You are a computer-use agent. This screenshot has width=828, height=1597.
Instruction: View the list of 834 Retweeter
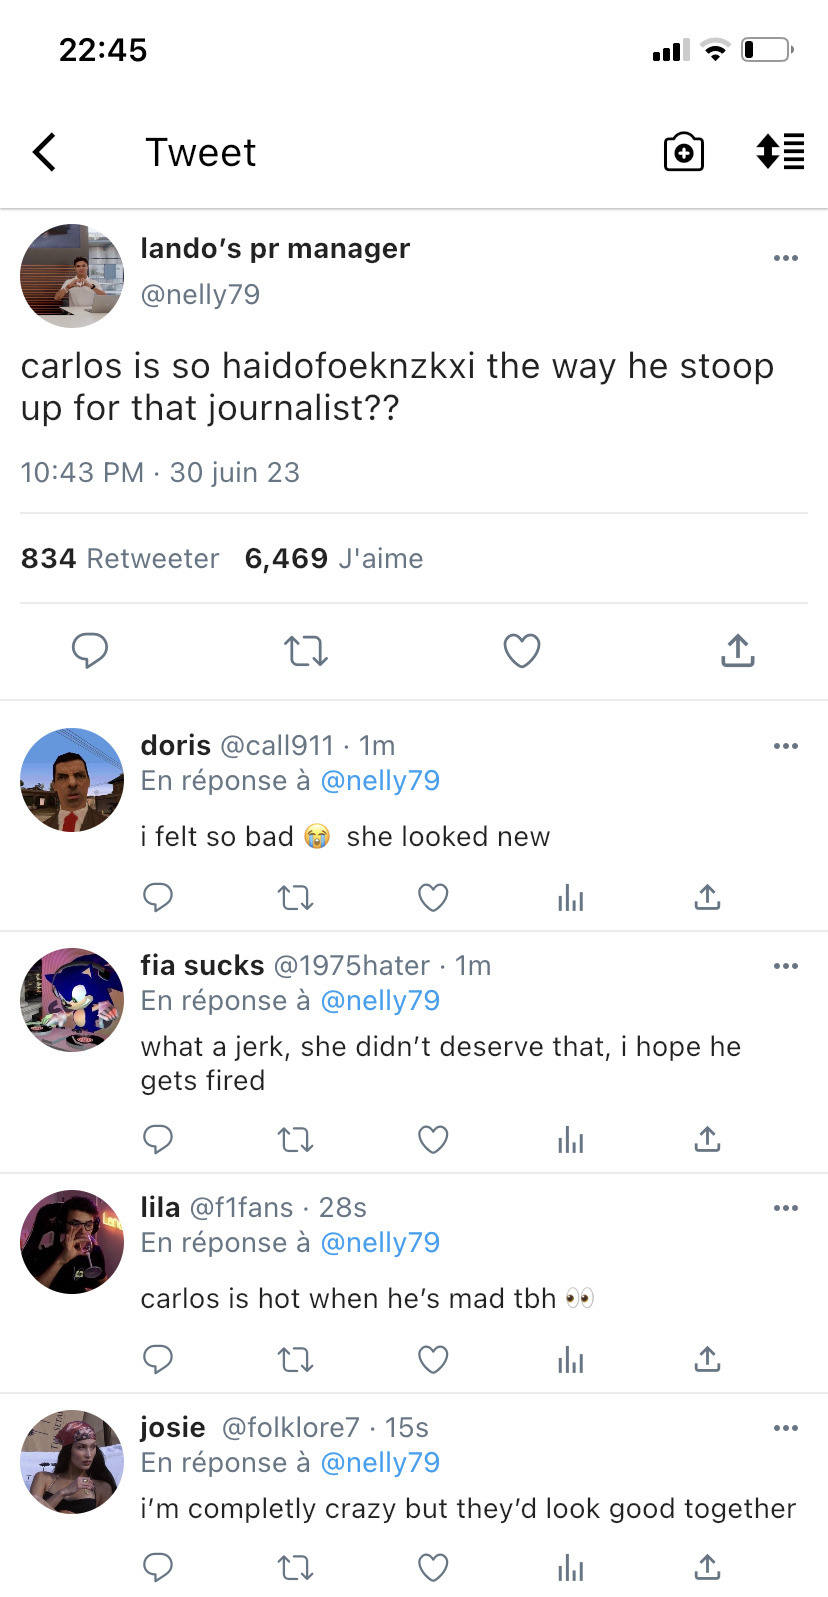[120, 558]
